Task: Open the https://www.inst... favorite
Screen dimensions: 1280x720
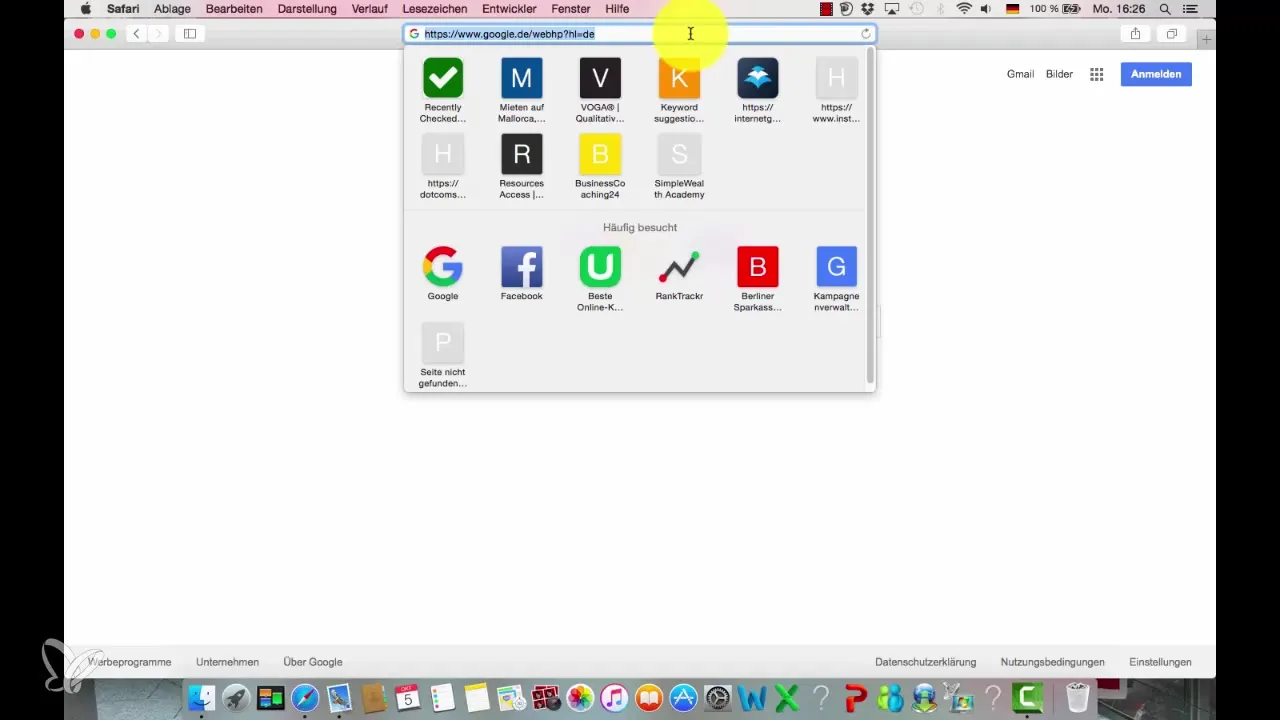Action: (837, 90)
